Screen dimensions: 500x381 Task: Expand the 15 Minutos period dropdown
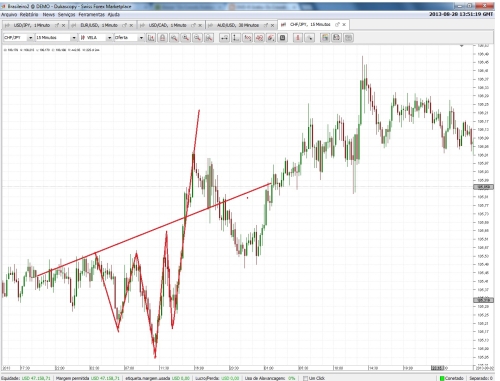[56, 38]
